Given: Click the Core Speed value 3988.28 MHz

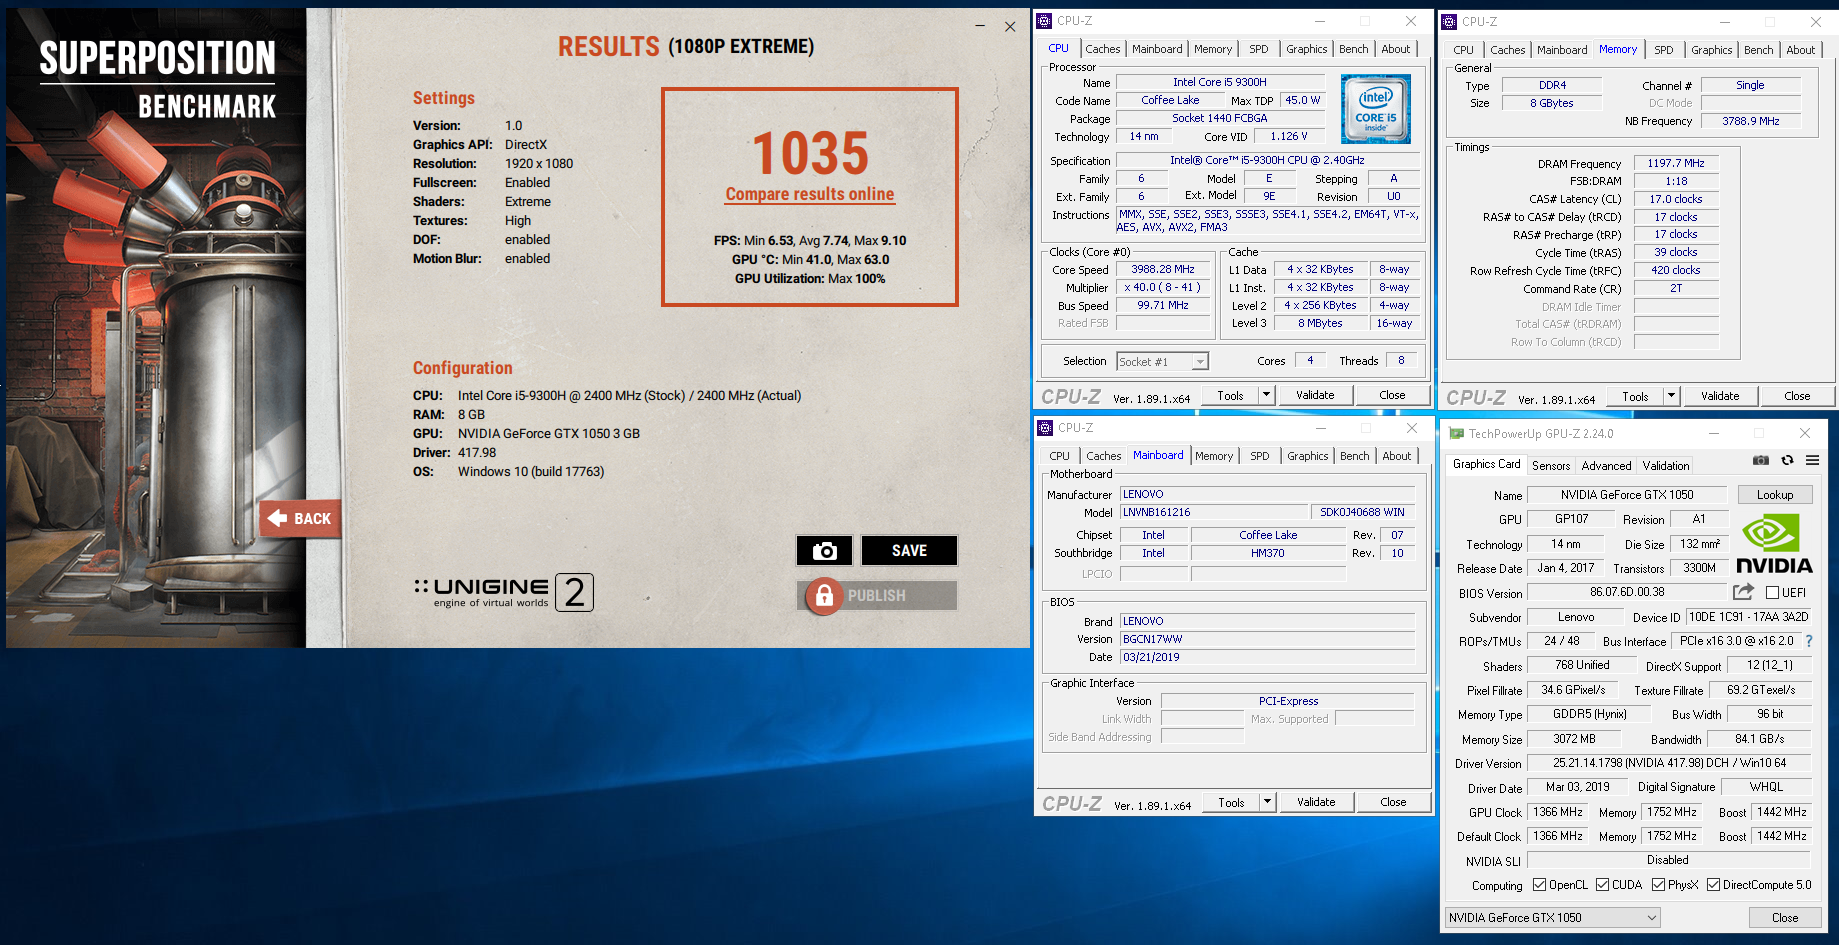Looking at the screenshot, I should pyautogui.click(x=1163, y=270).
